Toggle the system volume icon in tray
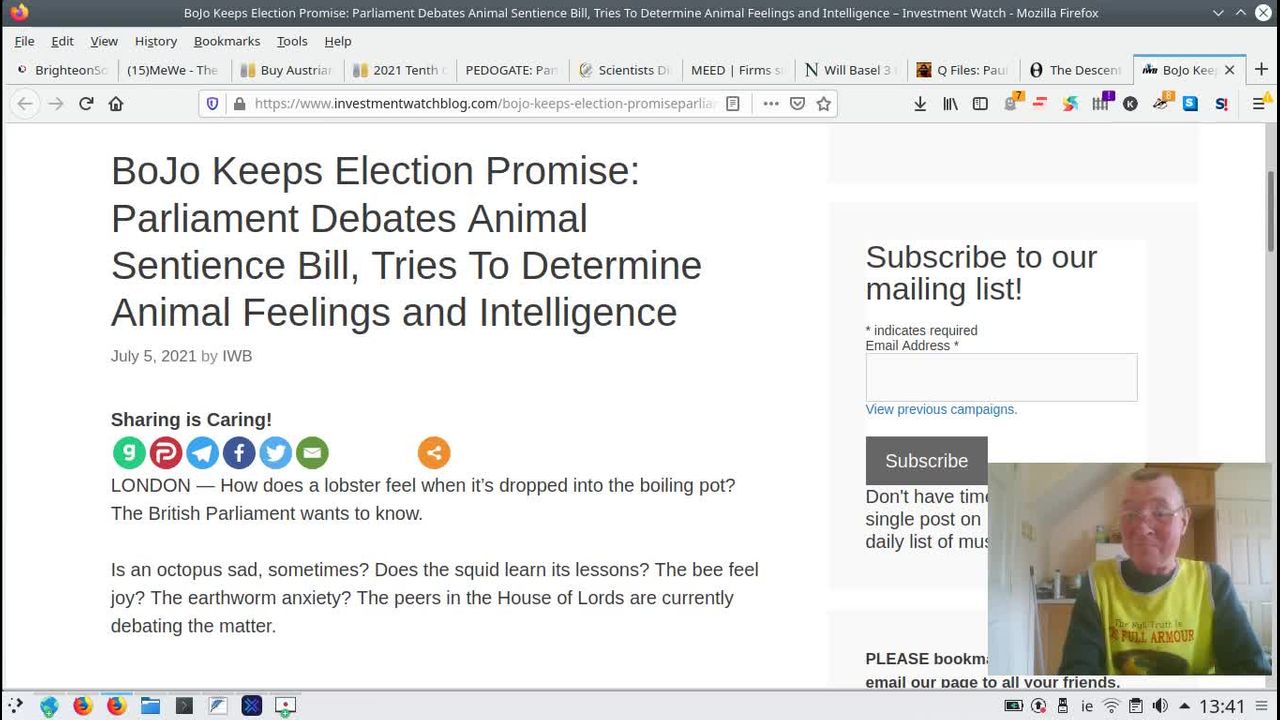Image resolution: width=1280 pixels, height=720 pixels. coord(1160,706)
